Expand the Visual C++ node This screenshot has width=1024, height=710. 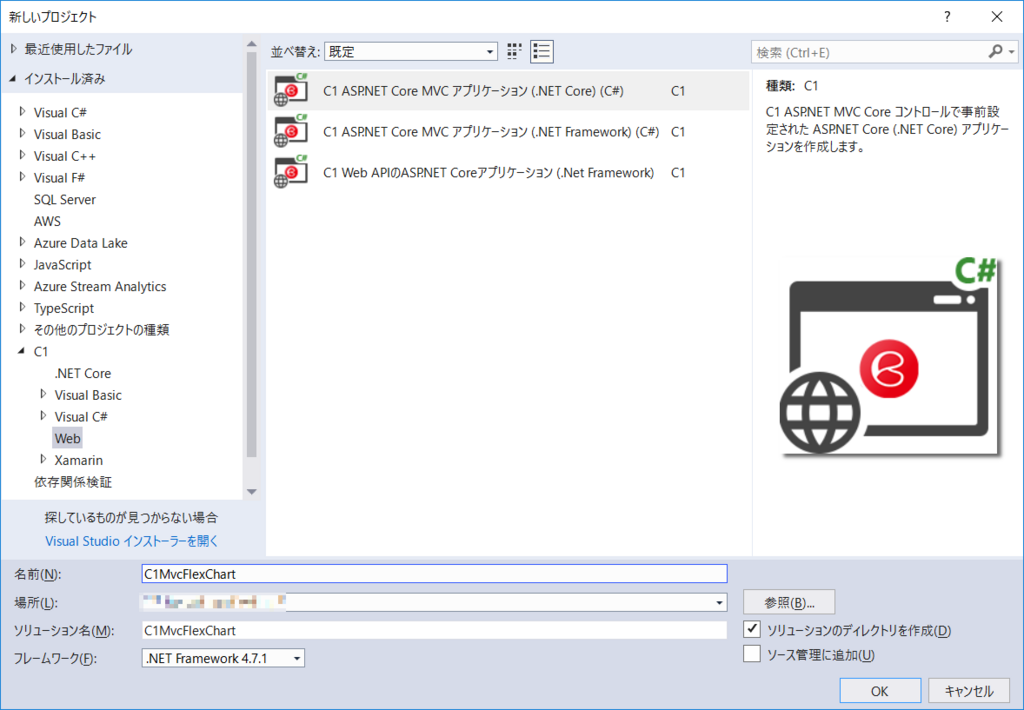tap(23, 155)
